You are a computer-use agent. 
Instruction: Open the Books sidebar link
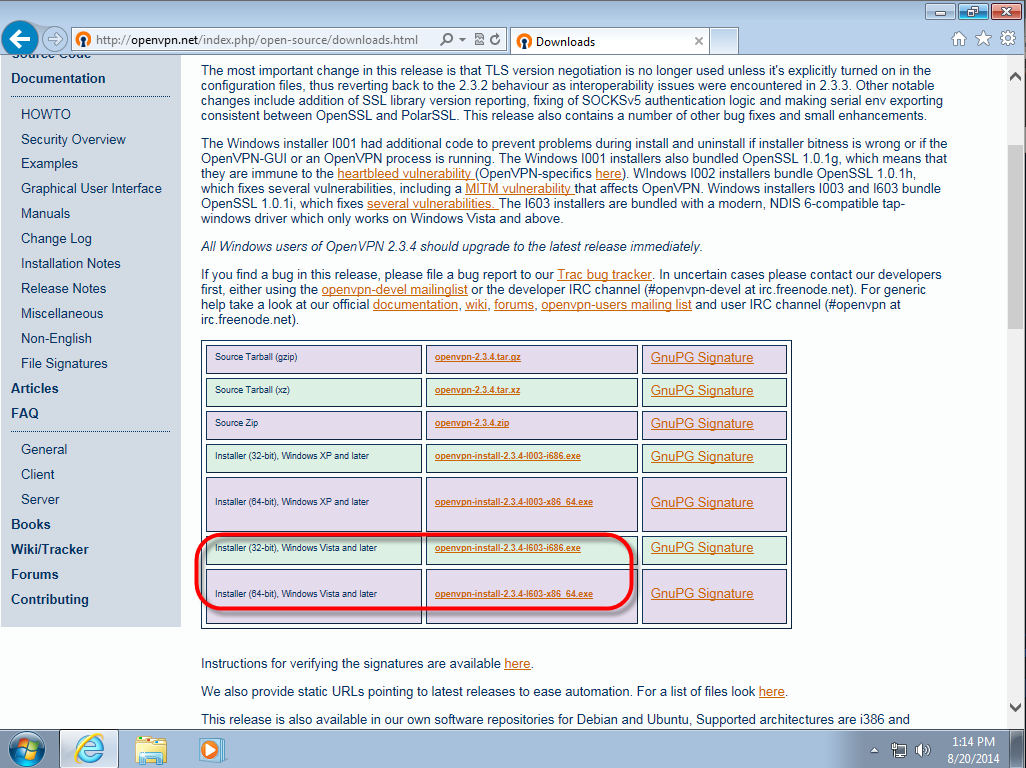(x=31, y=525)
